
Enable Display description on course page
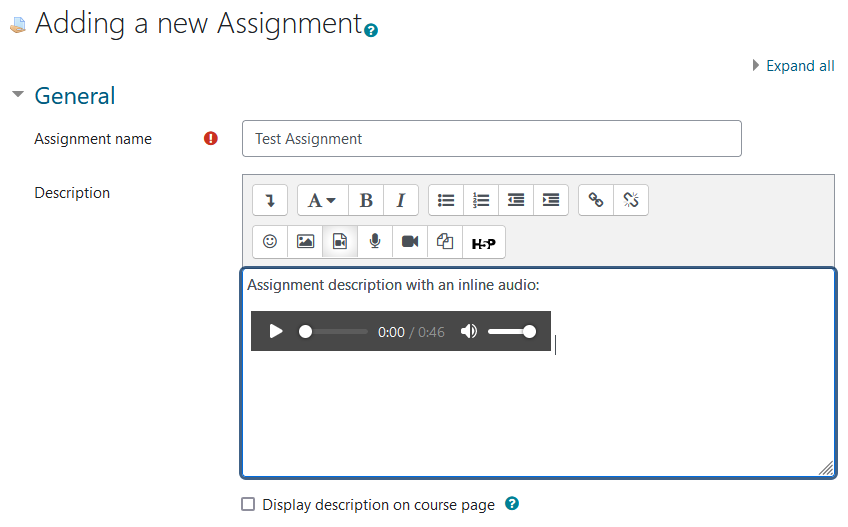click(248, 504)
